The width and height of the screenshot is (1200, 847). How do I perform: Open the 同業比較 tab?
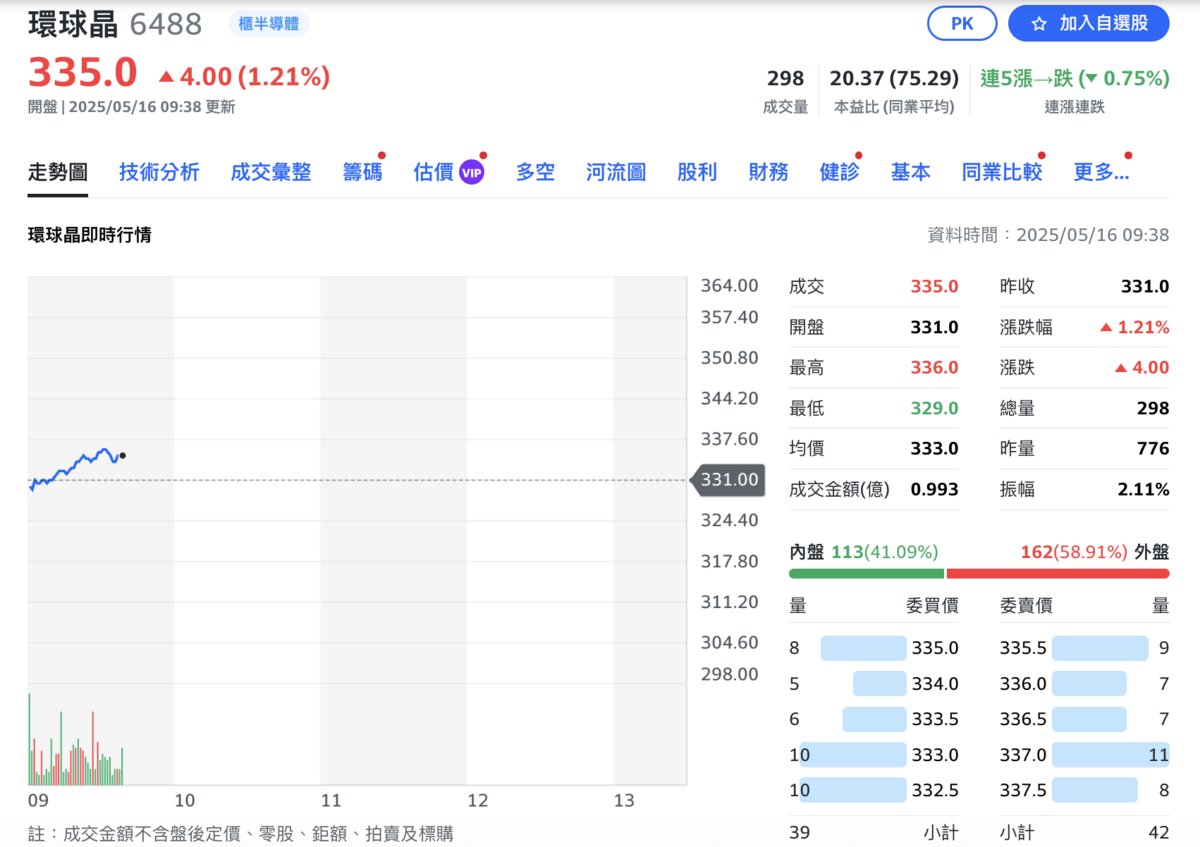1001,172
